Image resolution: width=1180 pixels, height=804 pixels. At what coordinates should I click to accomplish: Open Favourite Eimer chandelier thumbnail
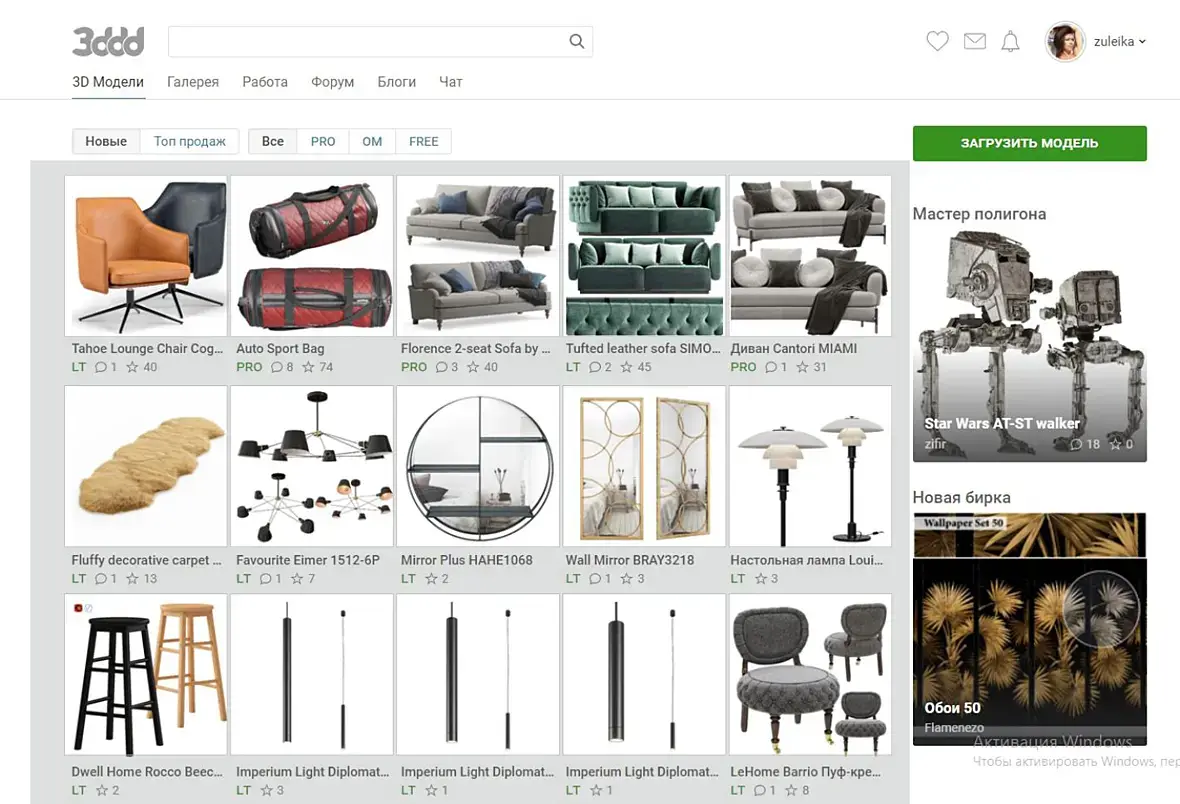312,466
